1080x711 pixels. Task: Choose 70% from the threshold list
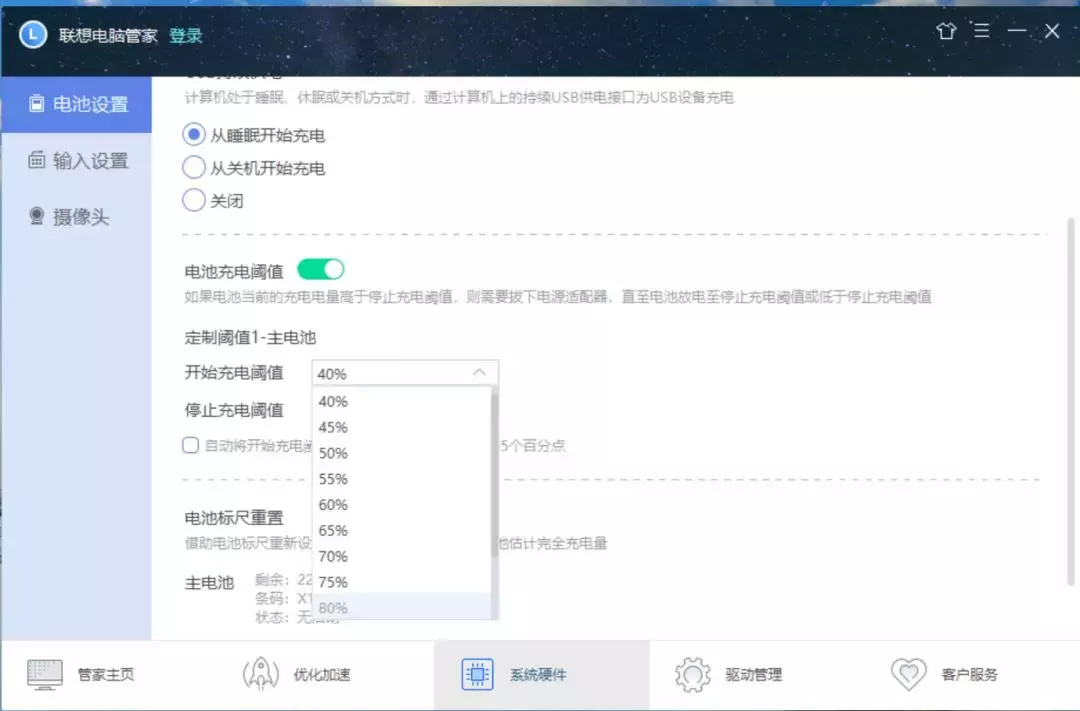pyautogui.click(x=402, y=556)
